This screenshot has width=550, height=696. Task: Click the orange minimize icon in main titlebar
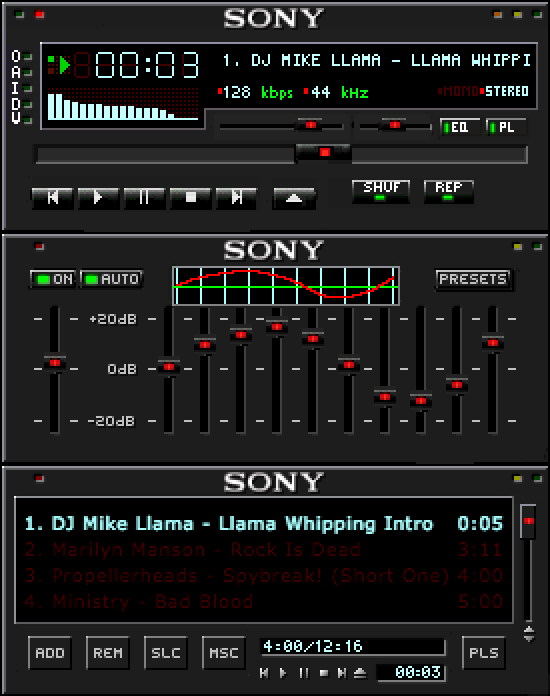click(498, 15)
